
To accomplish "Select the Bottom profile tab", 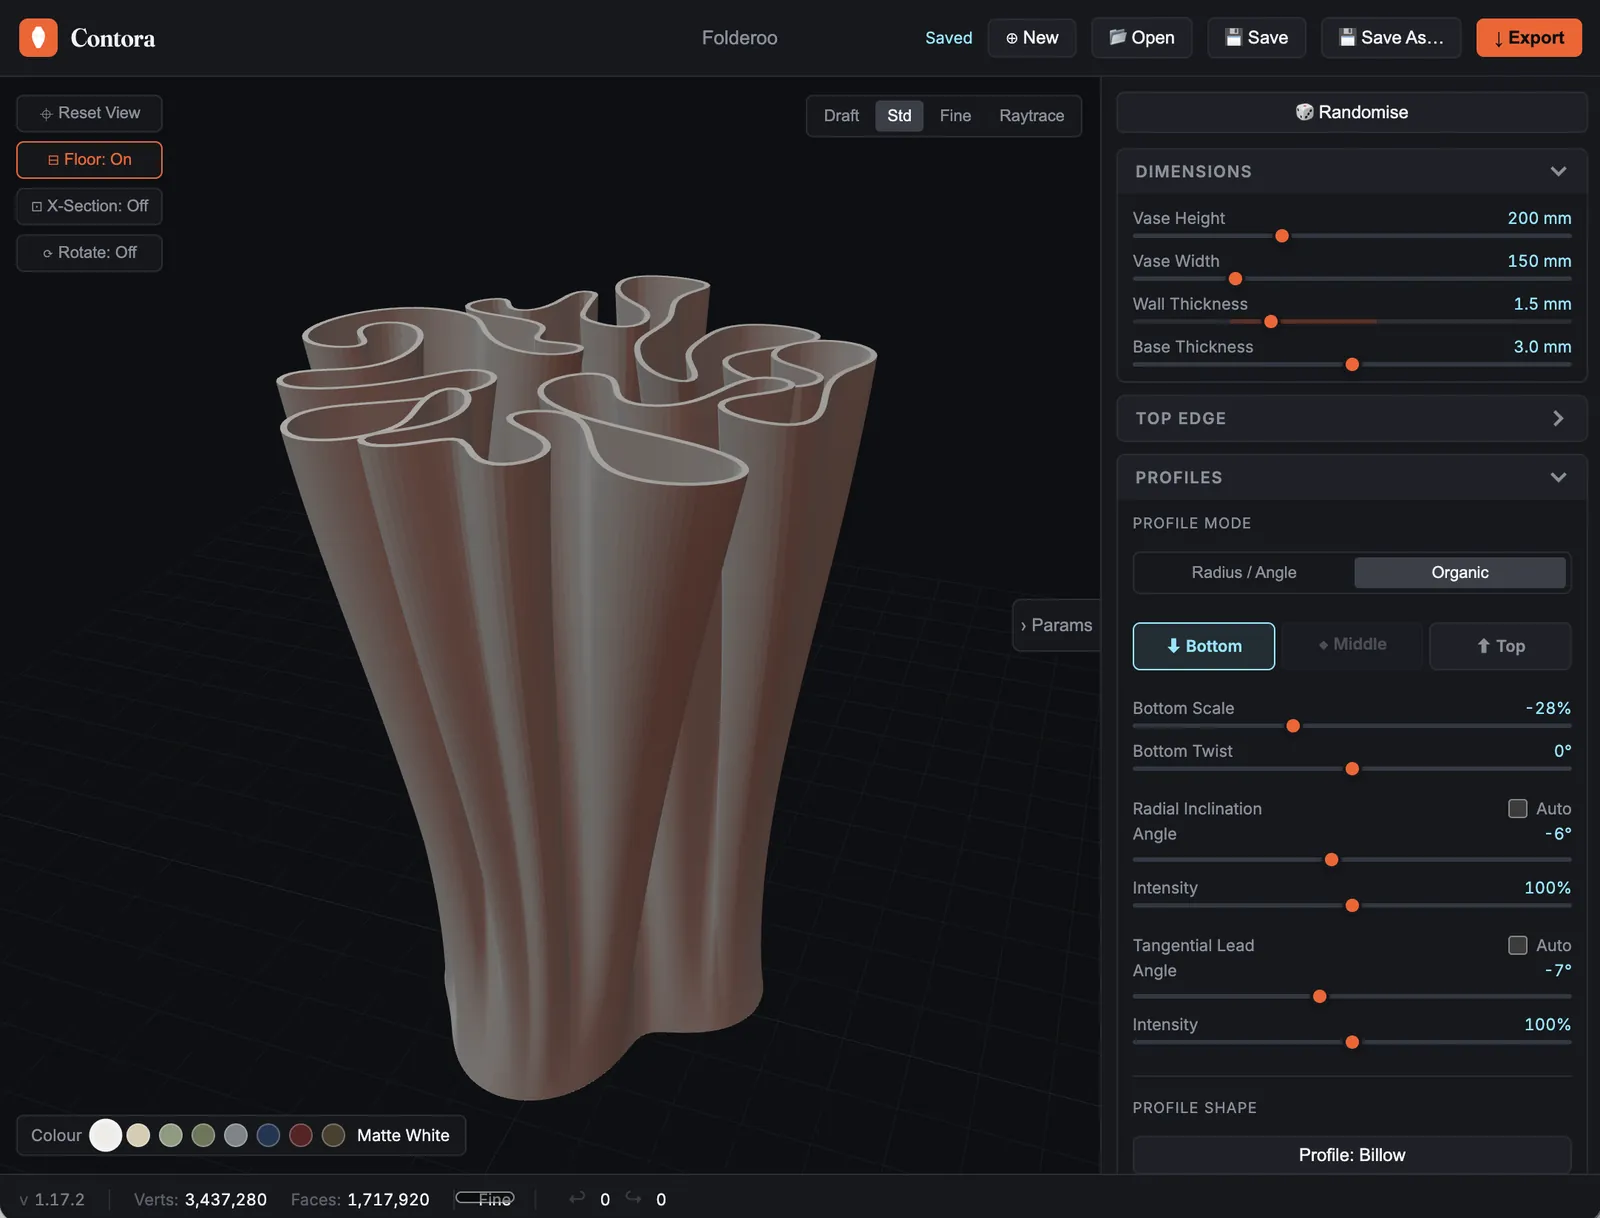I will point(1203,646).
